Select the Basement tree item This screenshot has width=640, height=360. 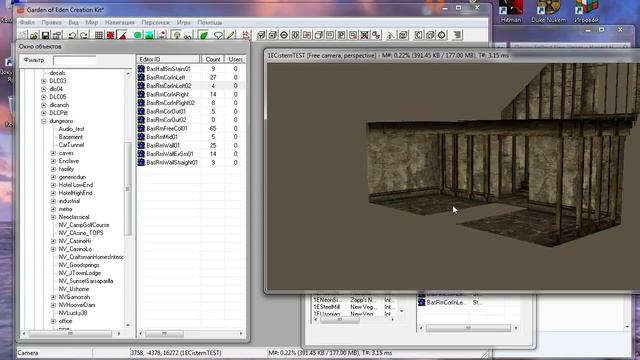71,137
